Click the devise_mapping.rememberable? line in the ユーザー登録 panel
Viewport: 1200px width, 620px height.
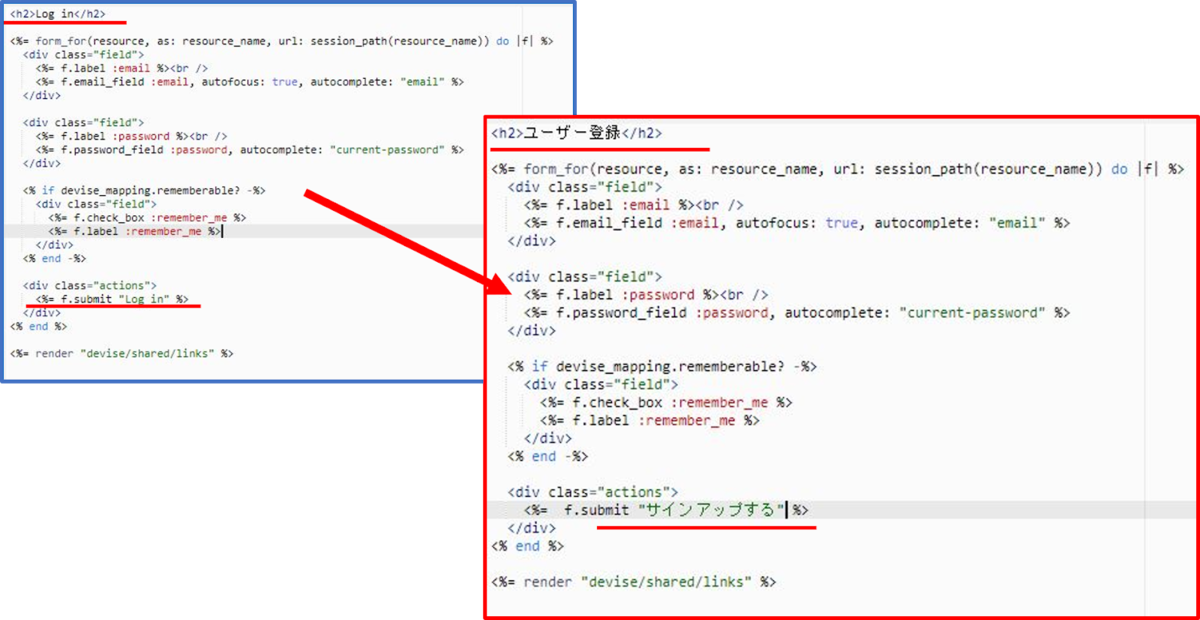coord(662,367)
